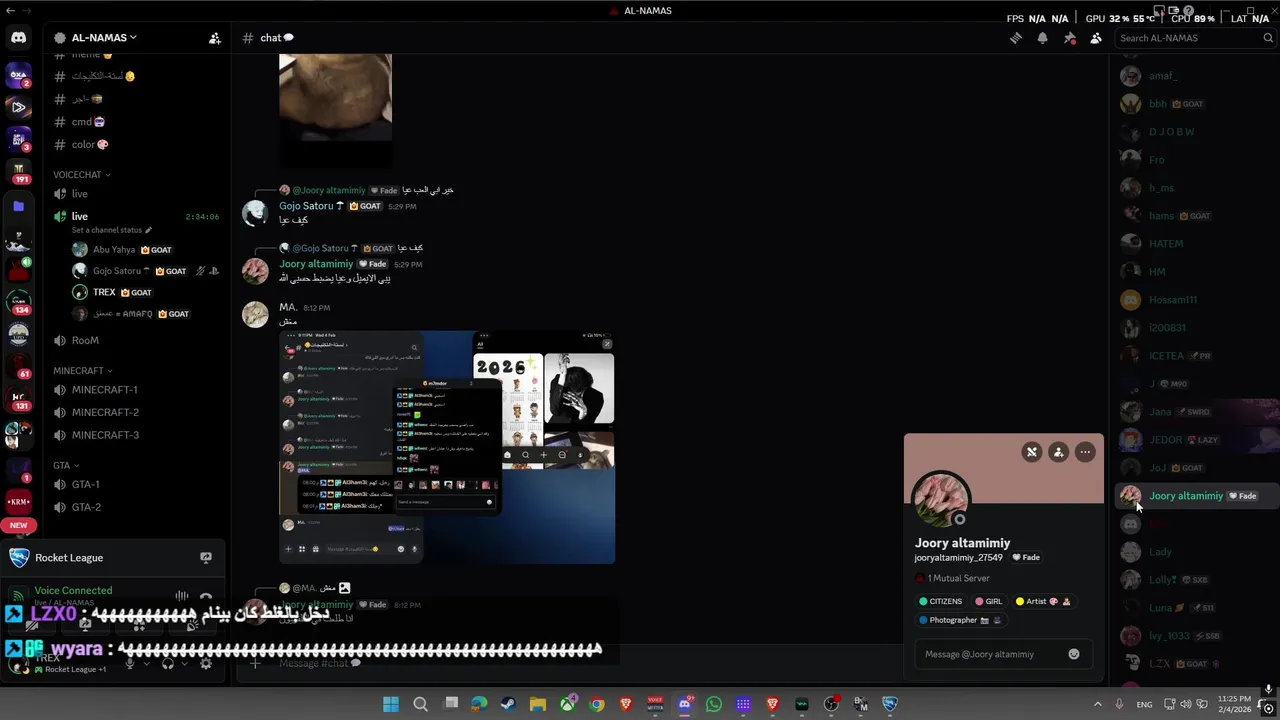Toggle microphone mute in user panel
The height and width of the screenshot is (720, 1280).
[129, 663]
